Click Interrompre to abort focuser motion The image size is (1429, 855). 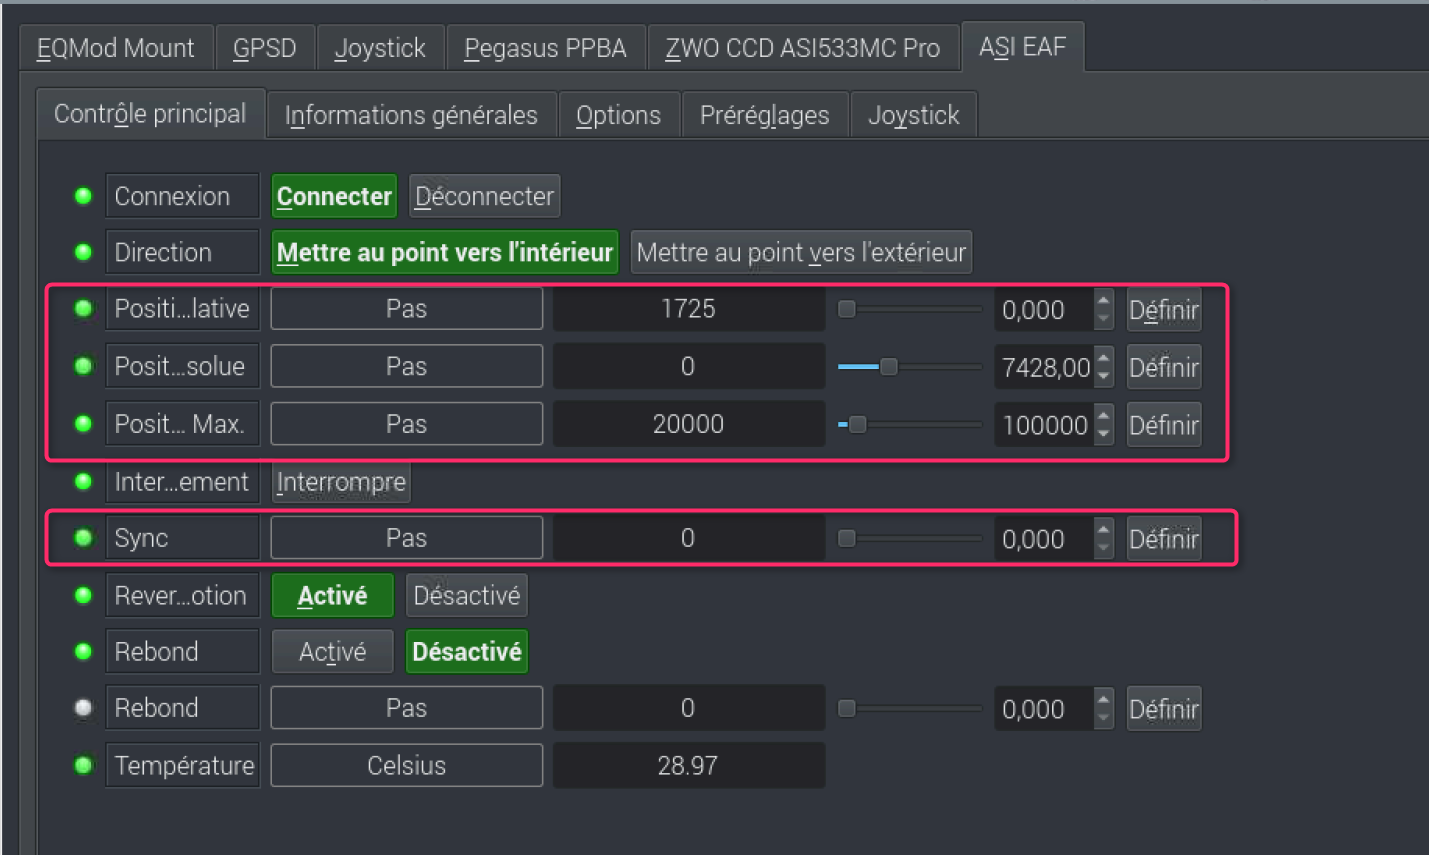point(341,482)
